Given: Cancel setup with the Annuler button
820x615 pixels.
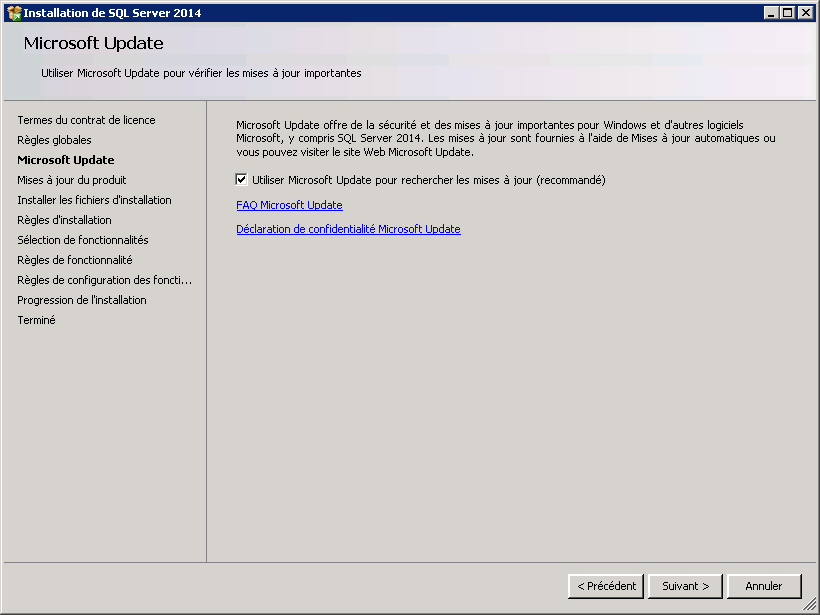Looking at the screenshot, I should 764,586.
